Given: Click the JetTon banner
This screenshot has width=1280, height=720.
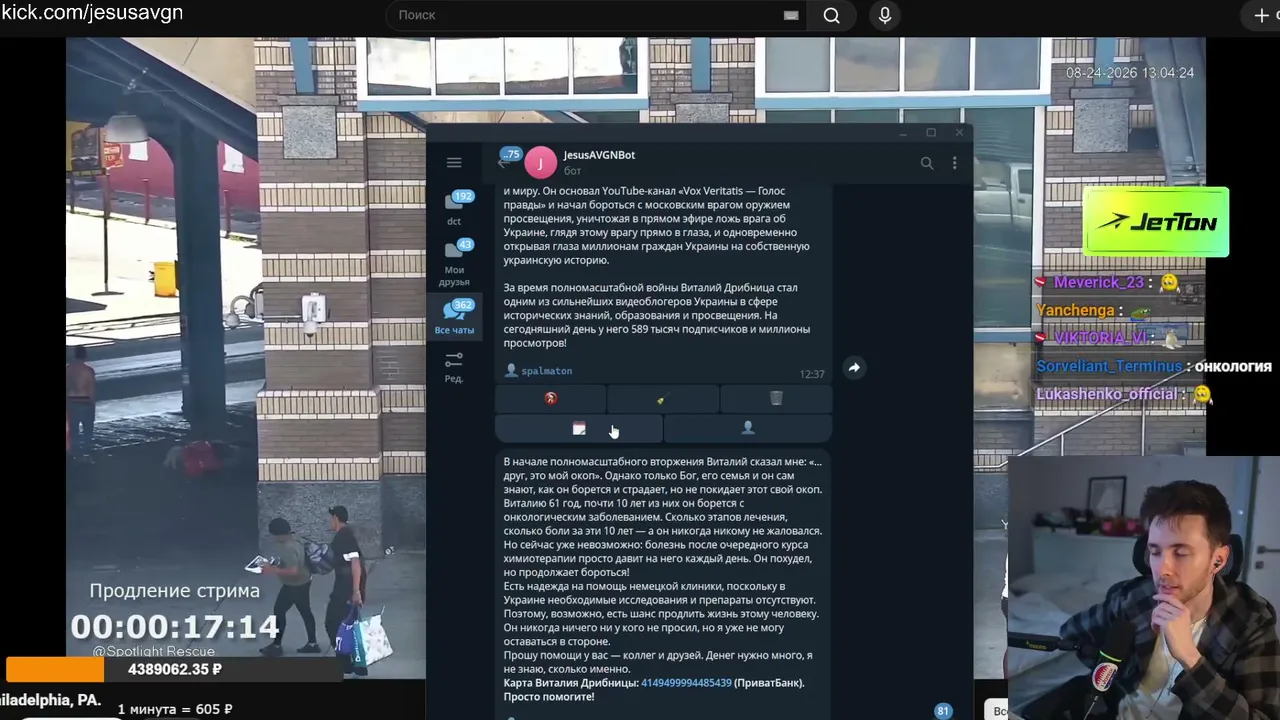Looking at the screenshot, I should (x=1156, y=222).
